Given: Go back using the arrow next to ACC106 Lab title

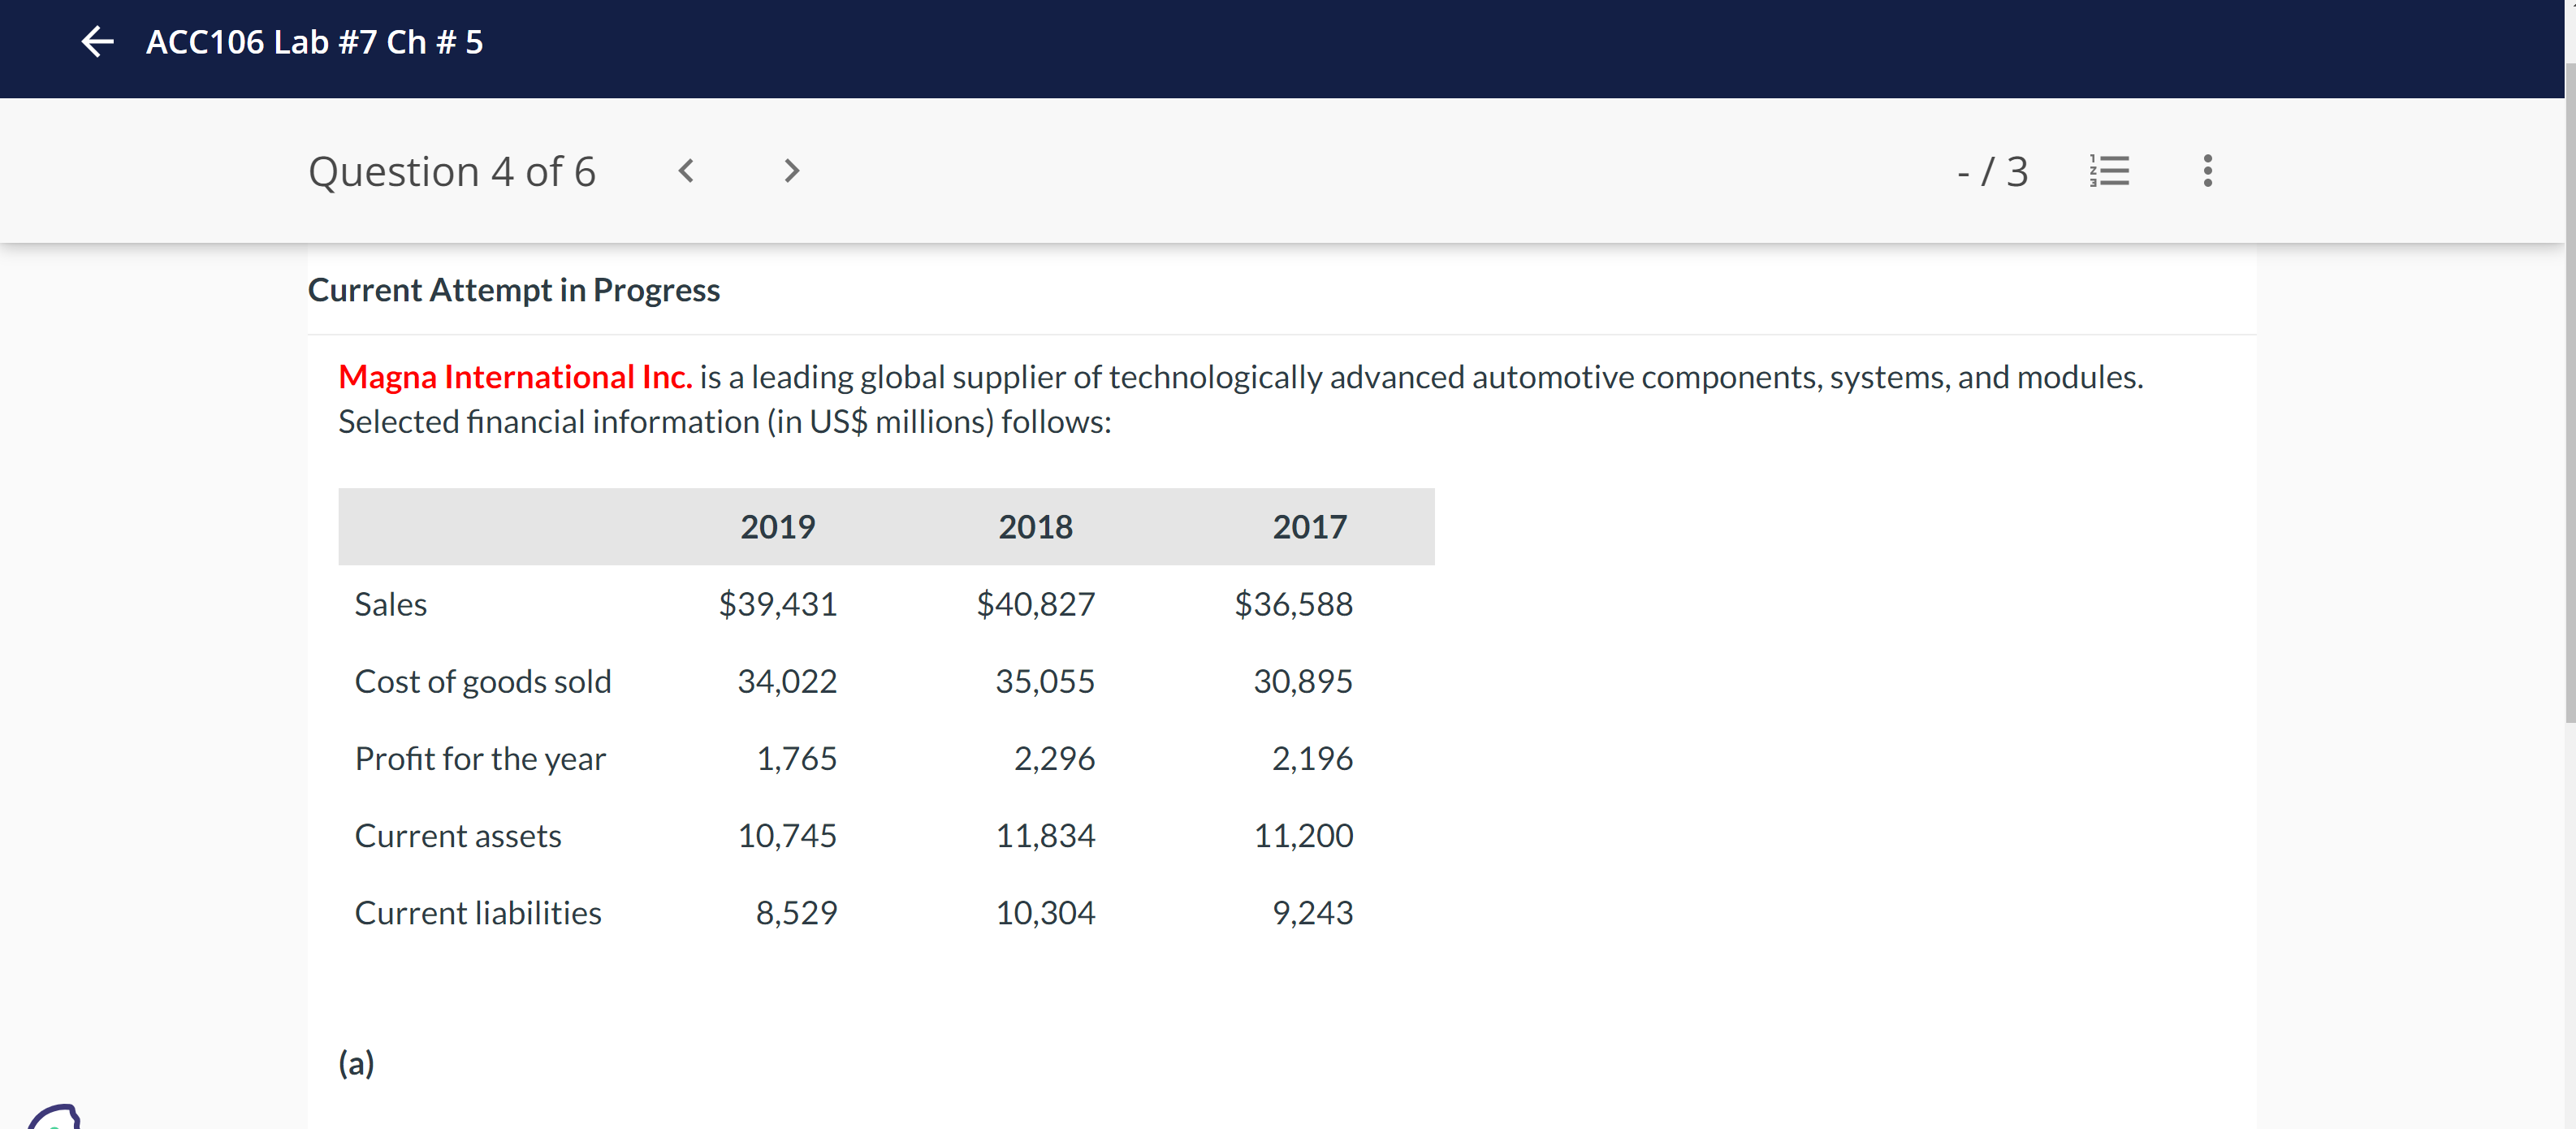Looking at the screenshot, I should pyautogui.click(x=97, y=42).
